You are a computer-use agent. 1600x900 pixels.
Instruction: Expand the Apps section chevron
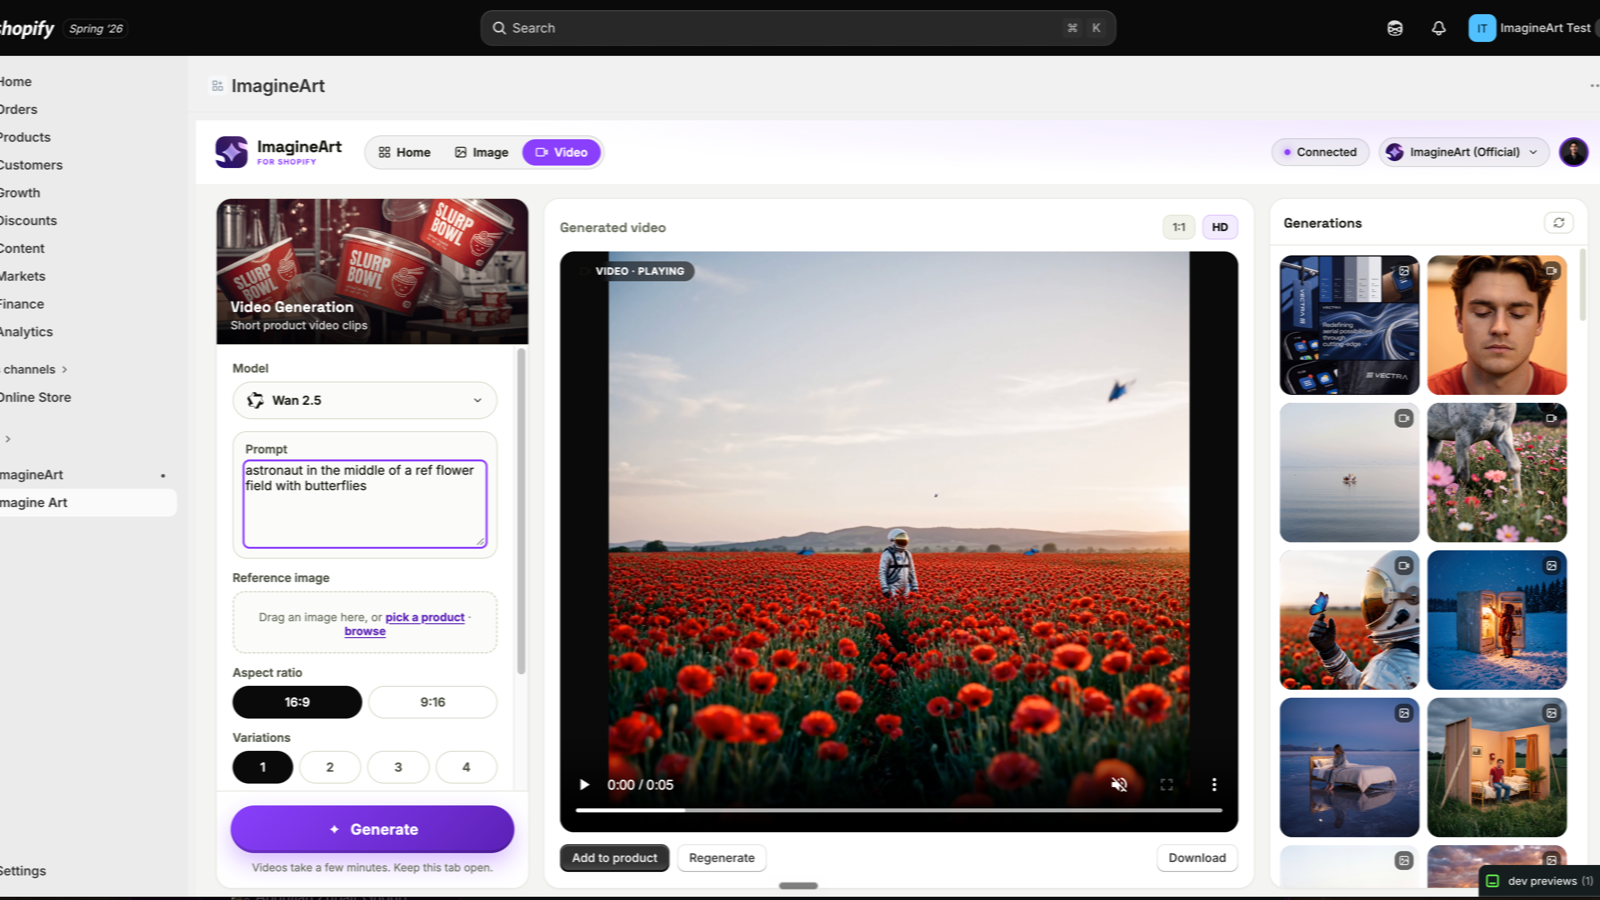click(8, 439)
